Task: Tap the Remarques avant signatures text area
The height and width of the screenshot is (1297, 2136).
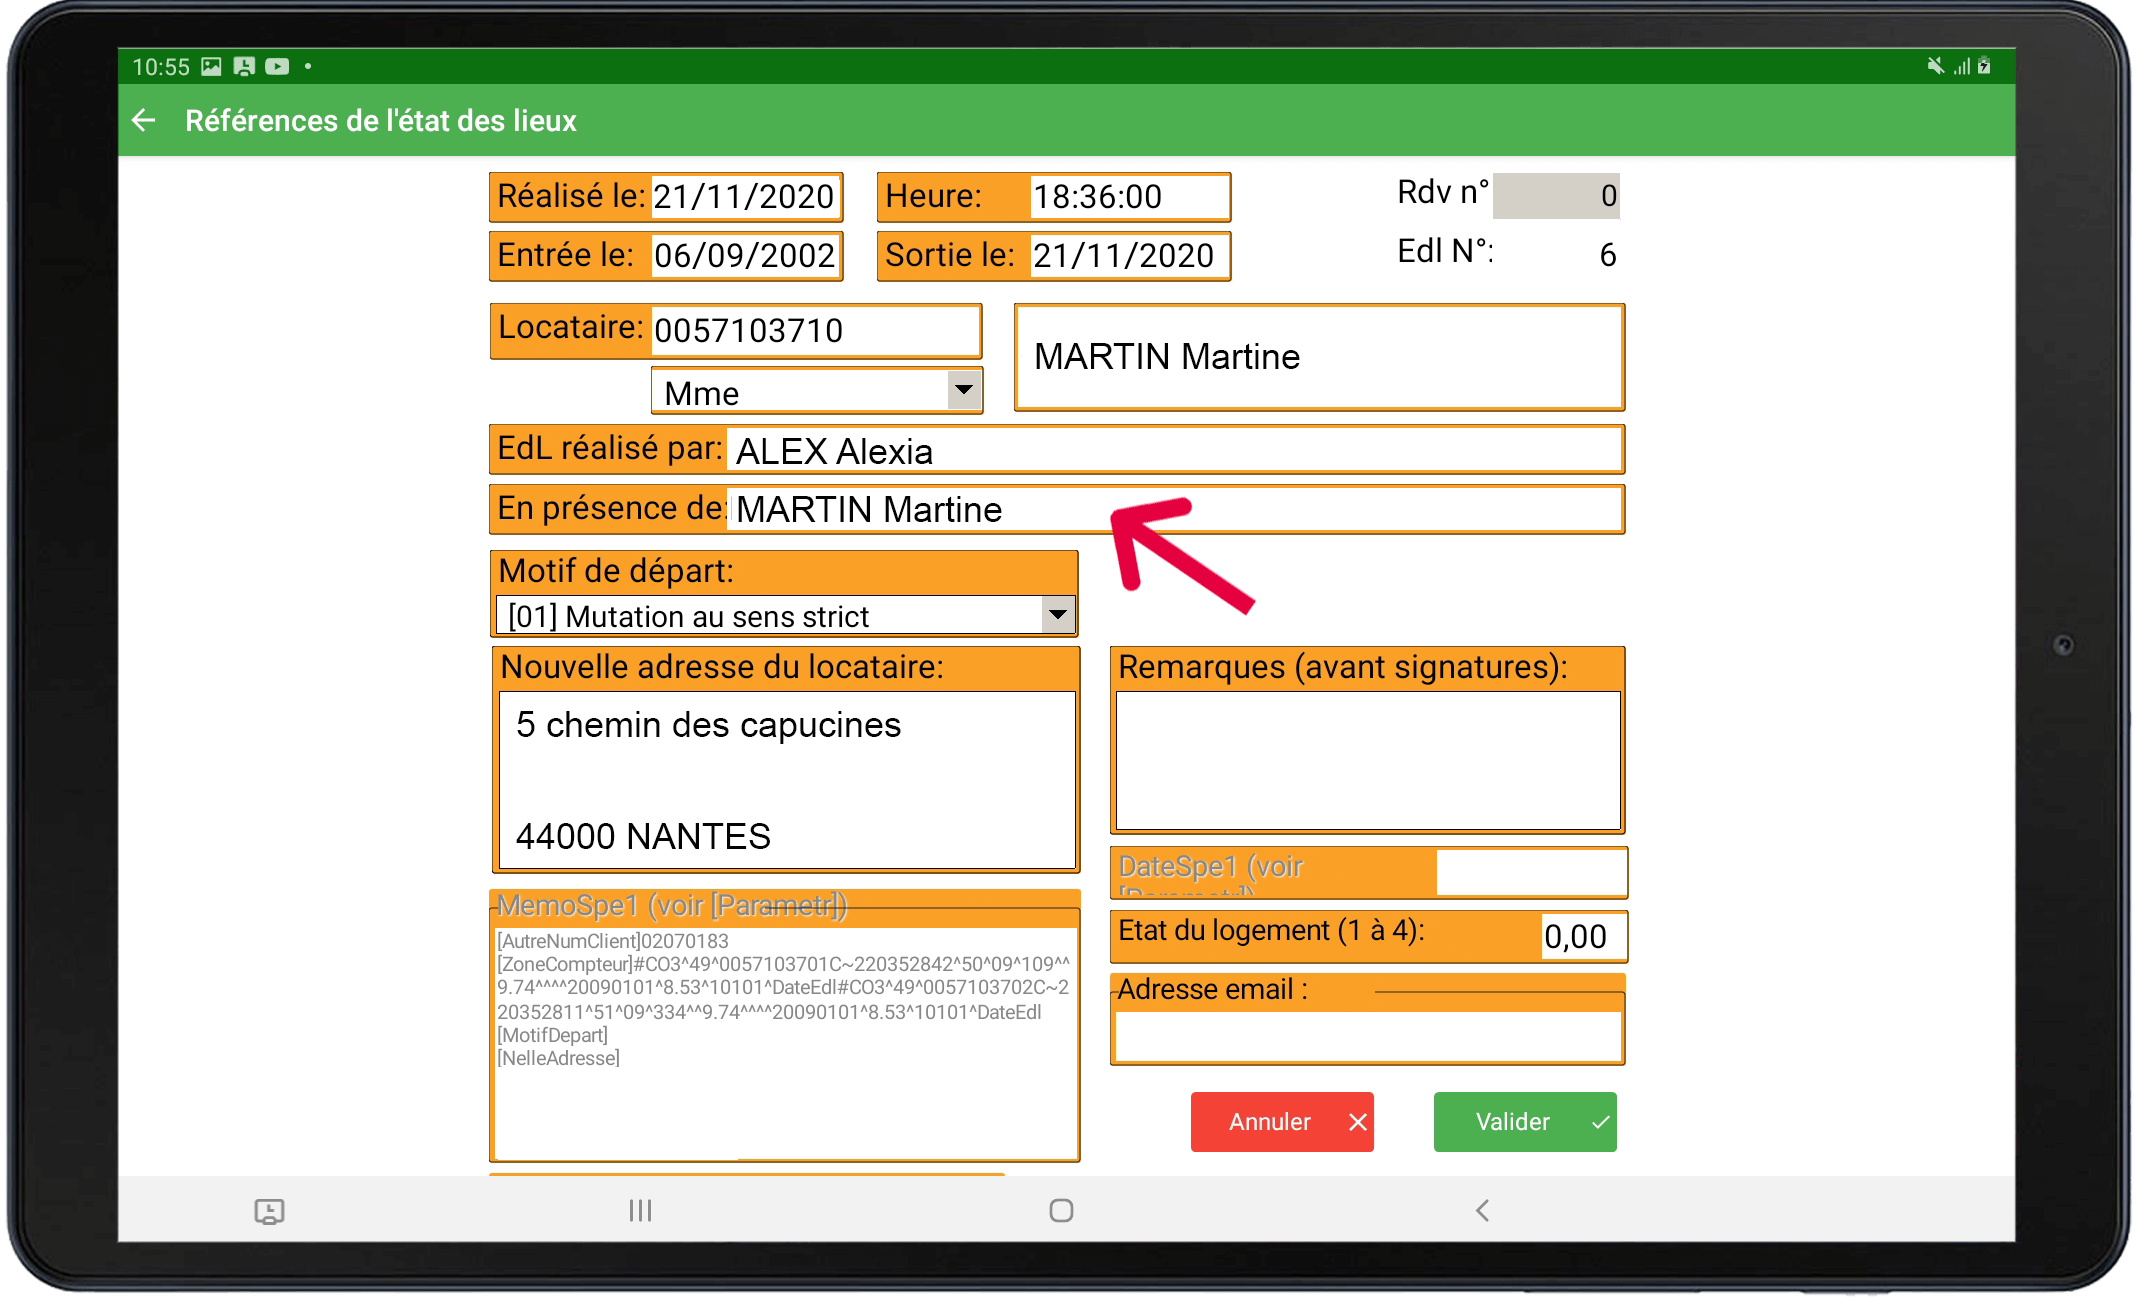Action: (x=1367, y=760)
